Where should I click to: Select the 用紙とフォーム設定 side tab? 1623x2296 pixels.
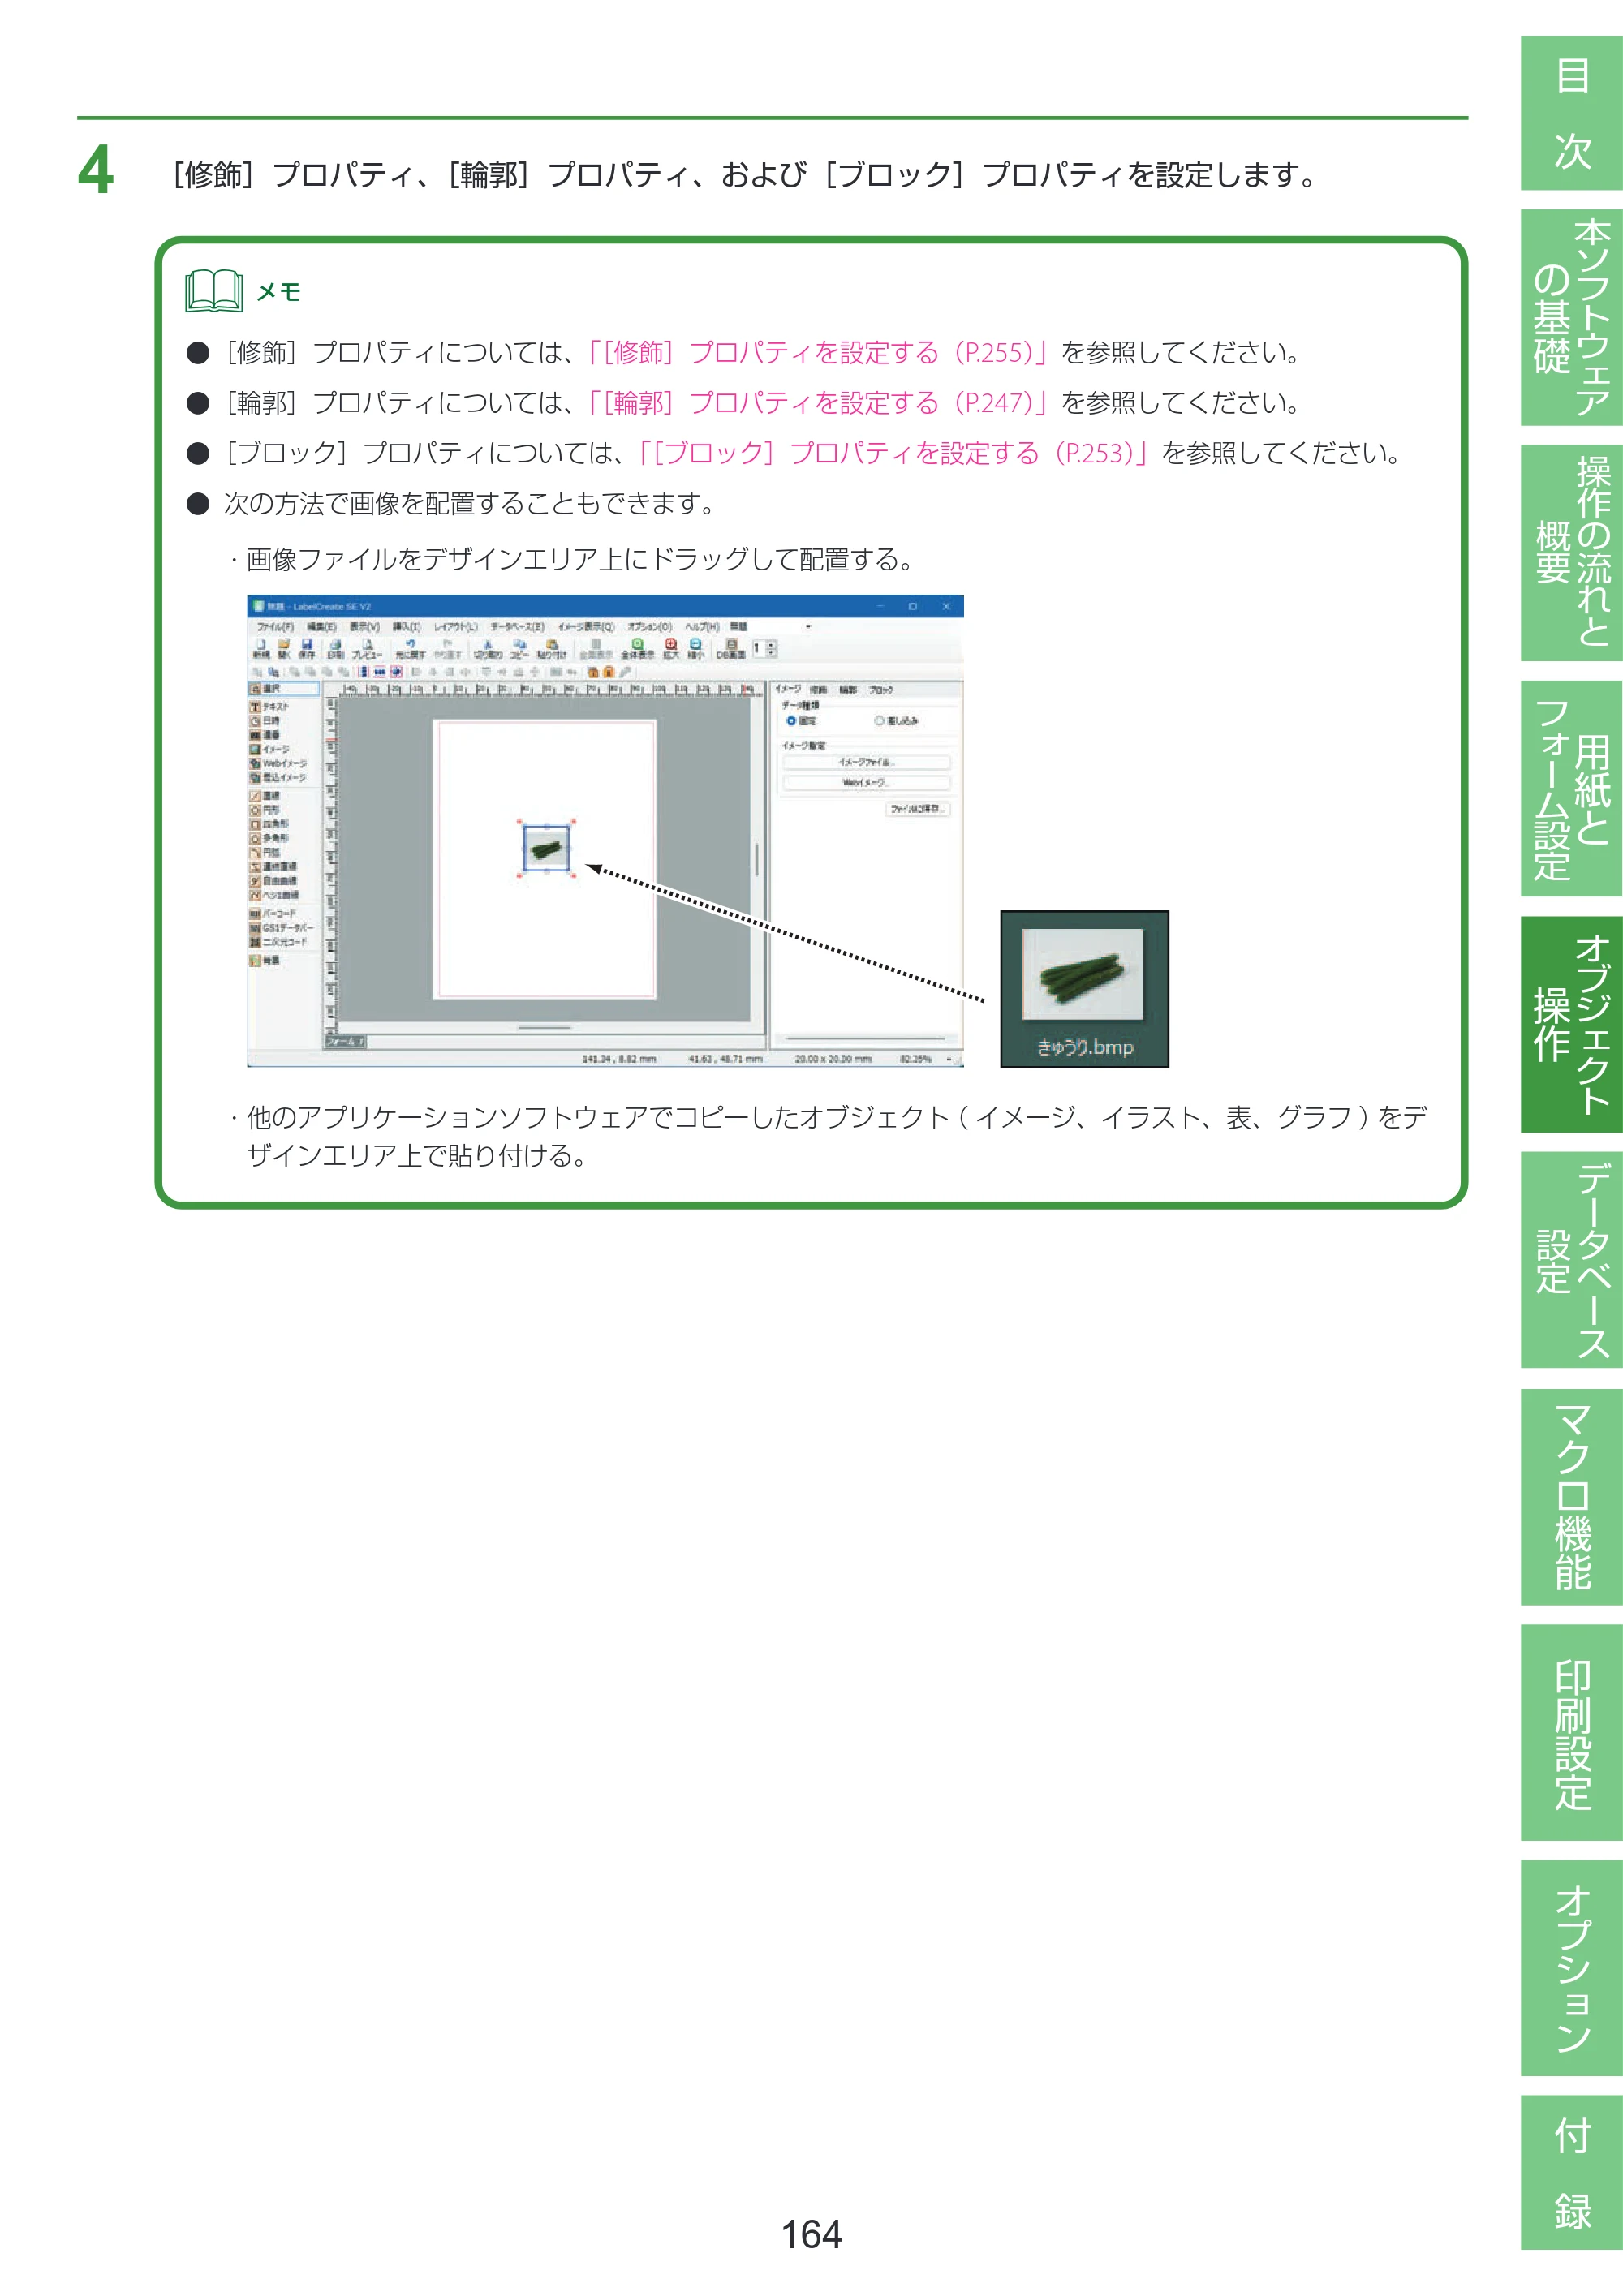click(1571, 789)
